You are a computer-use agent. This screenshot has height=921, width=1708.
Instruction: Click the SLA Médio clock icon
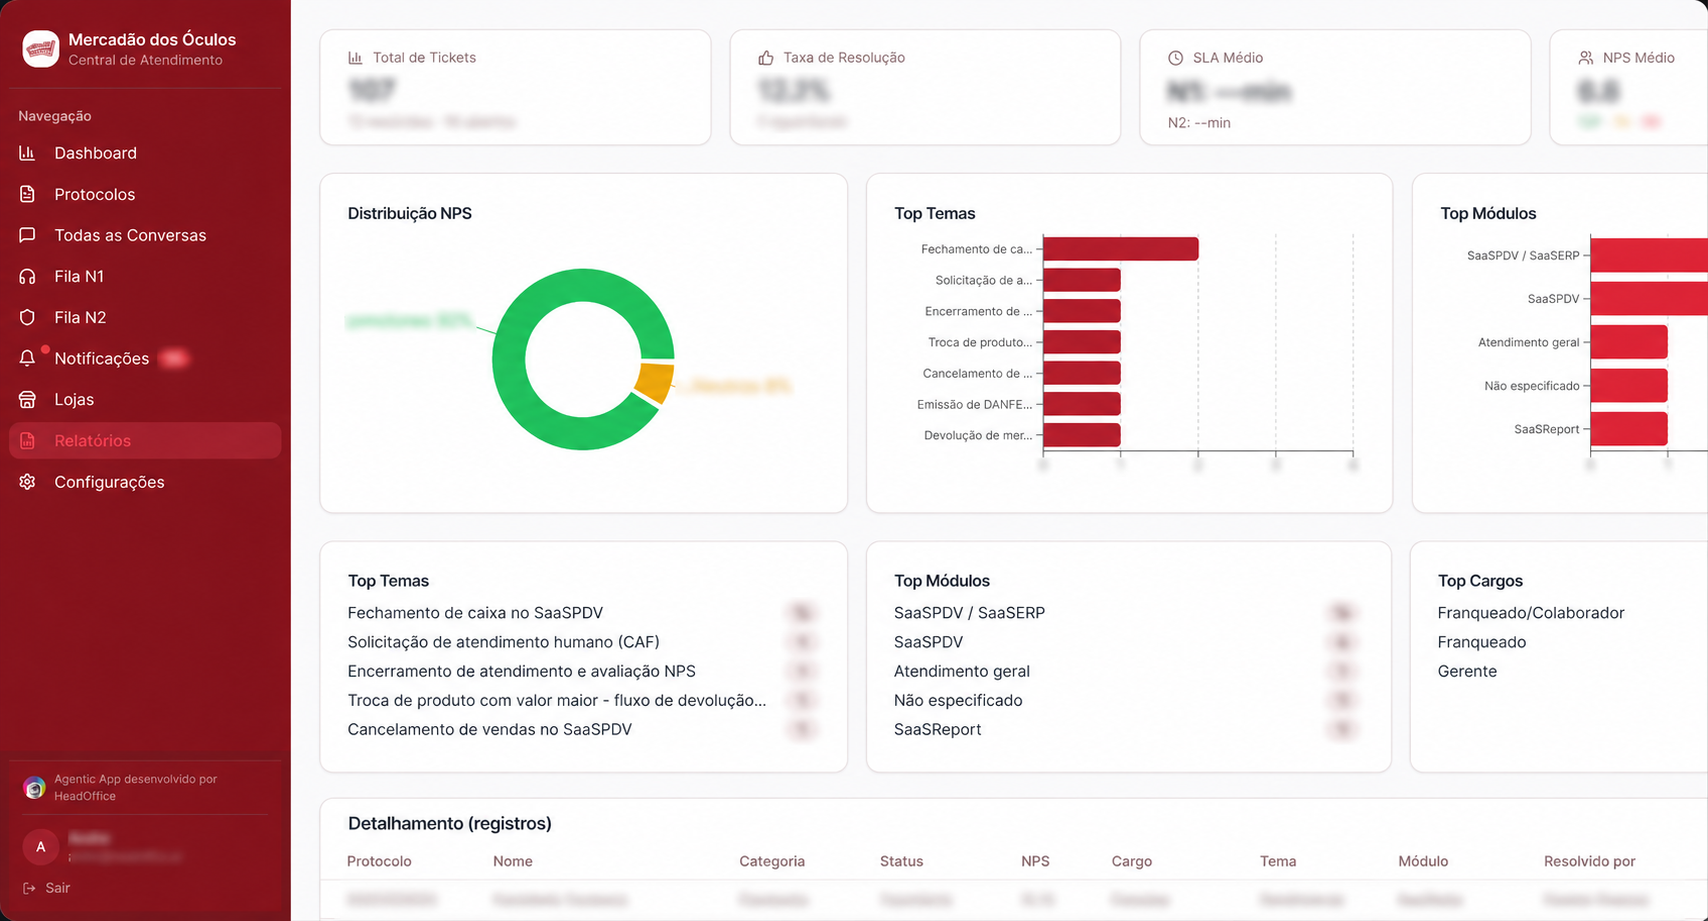click(1175, 58)
